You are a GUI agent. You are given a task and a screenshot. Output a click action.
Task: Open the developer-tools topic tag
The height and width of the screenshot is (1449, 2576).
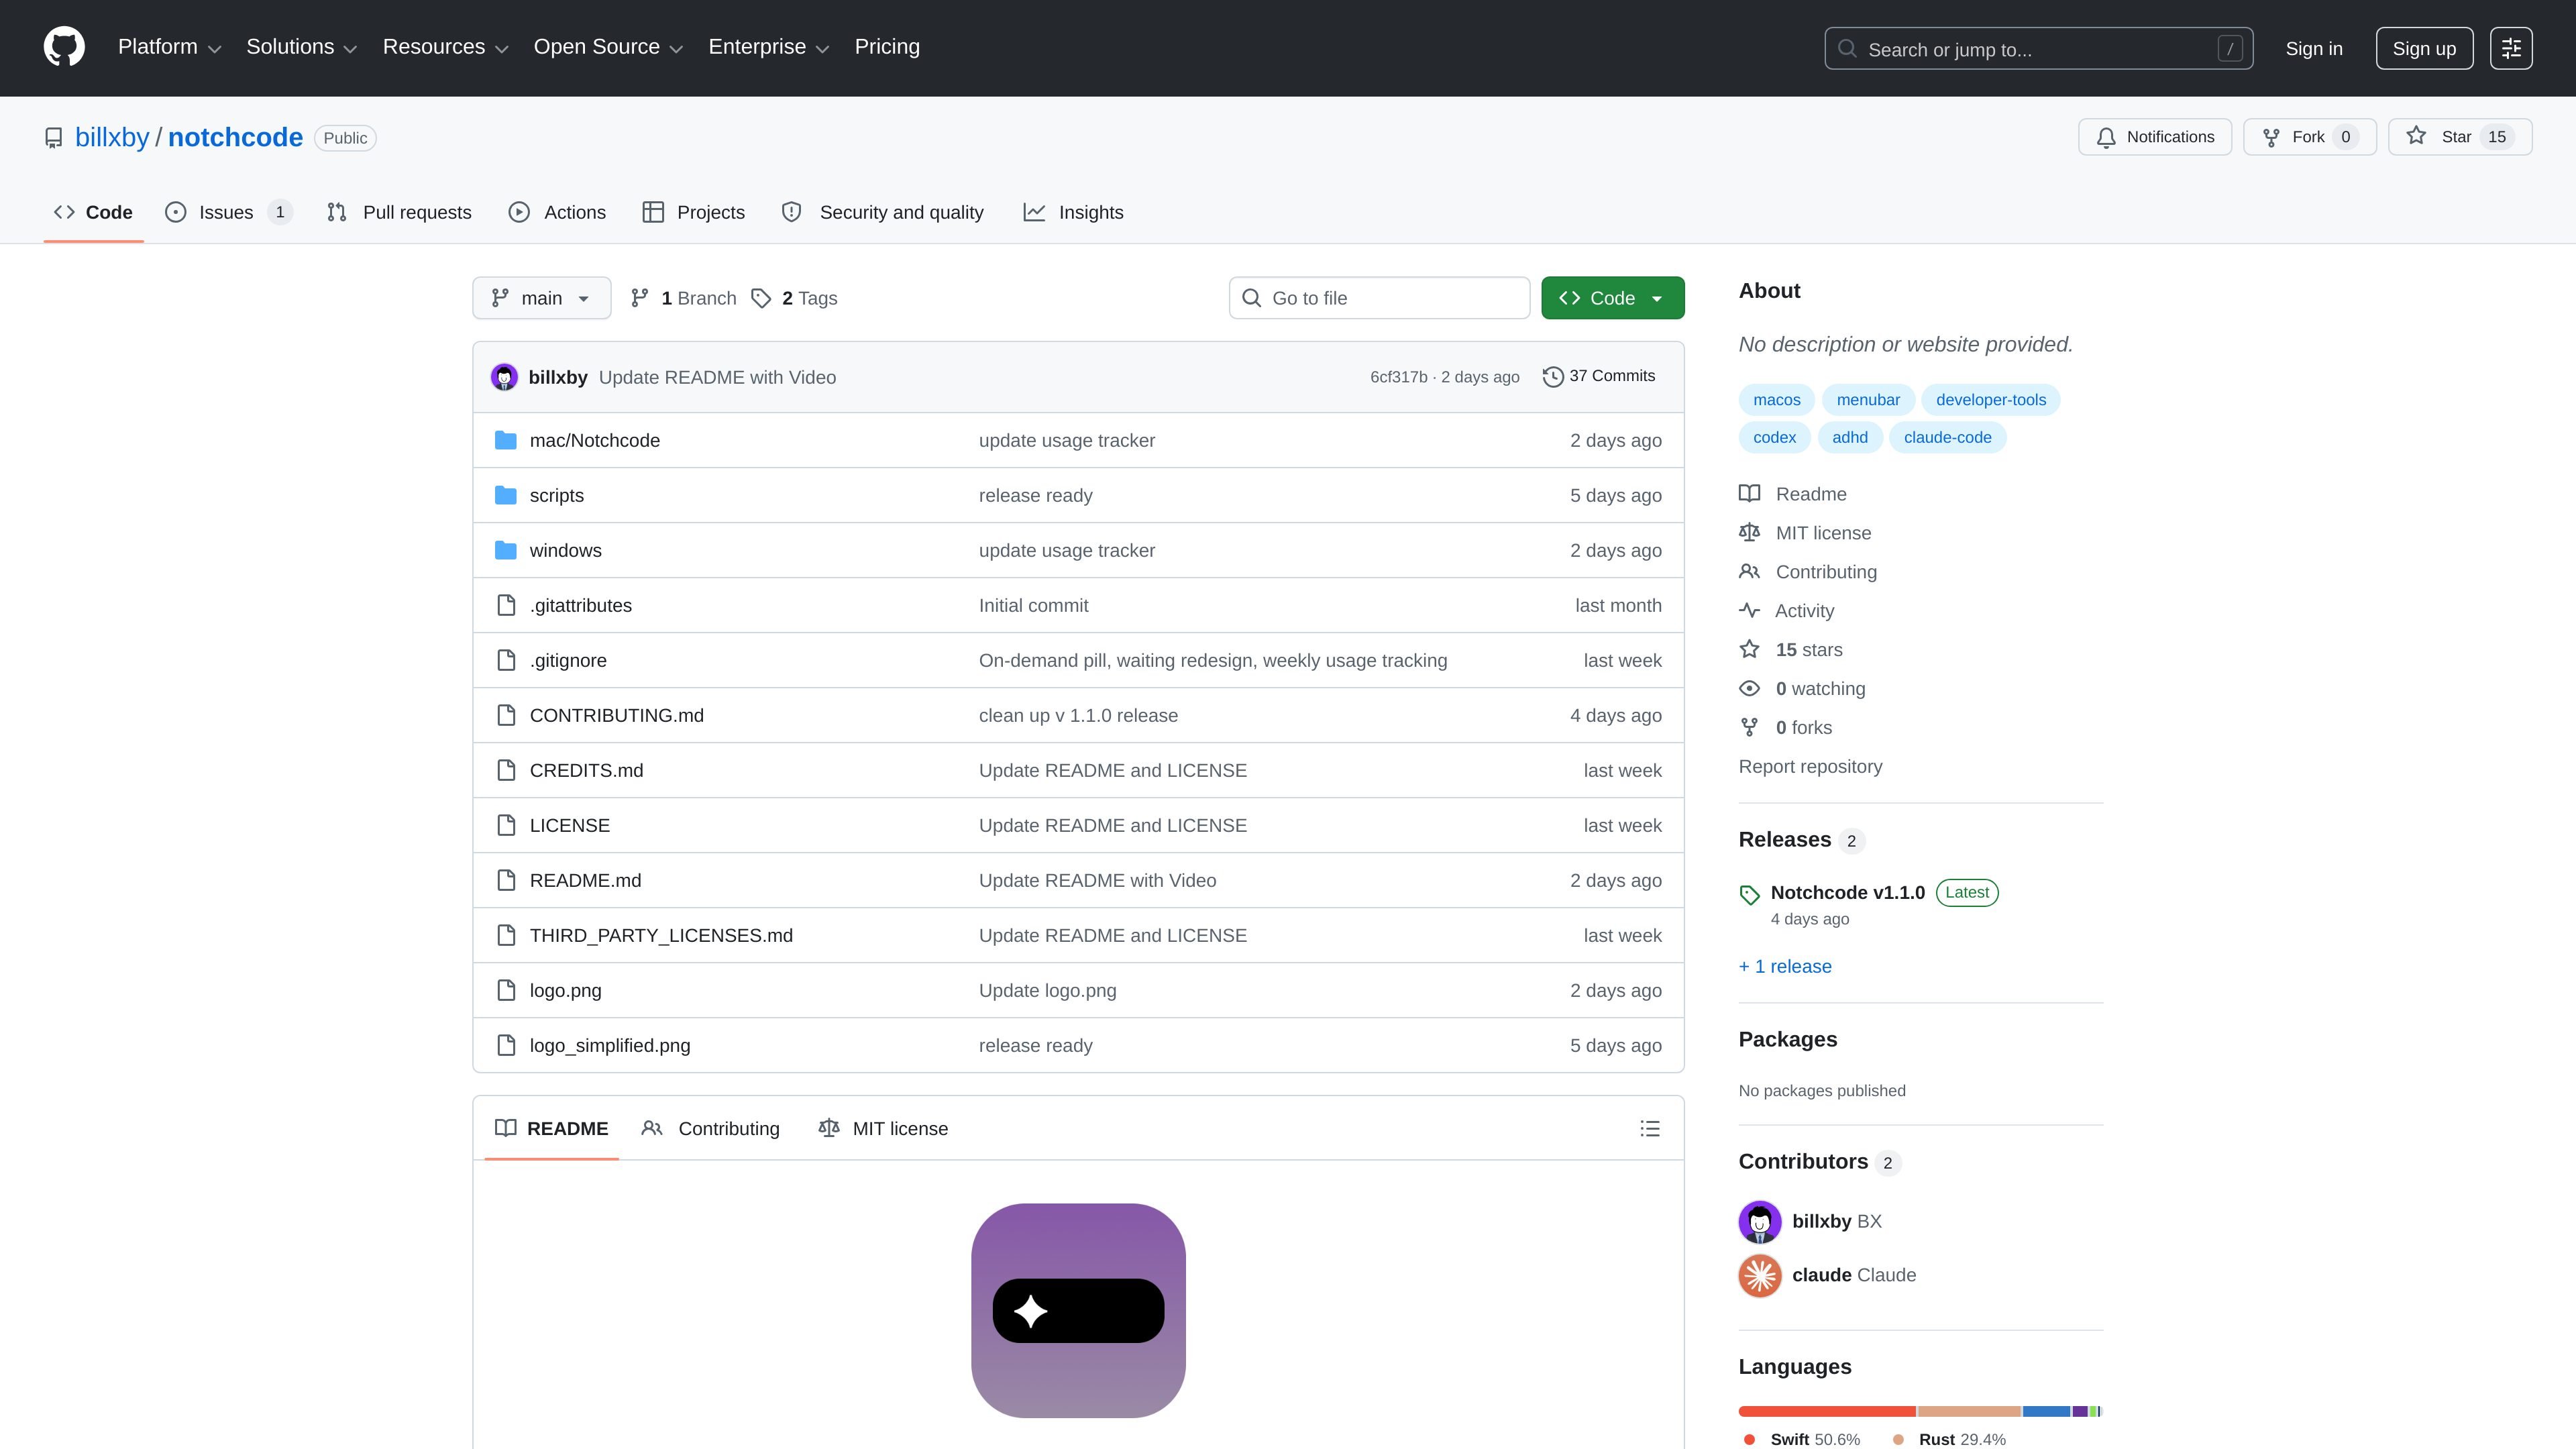coord(1990,400)
